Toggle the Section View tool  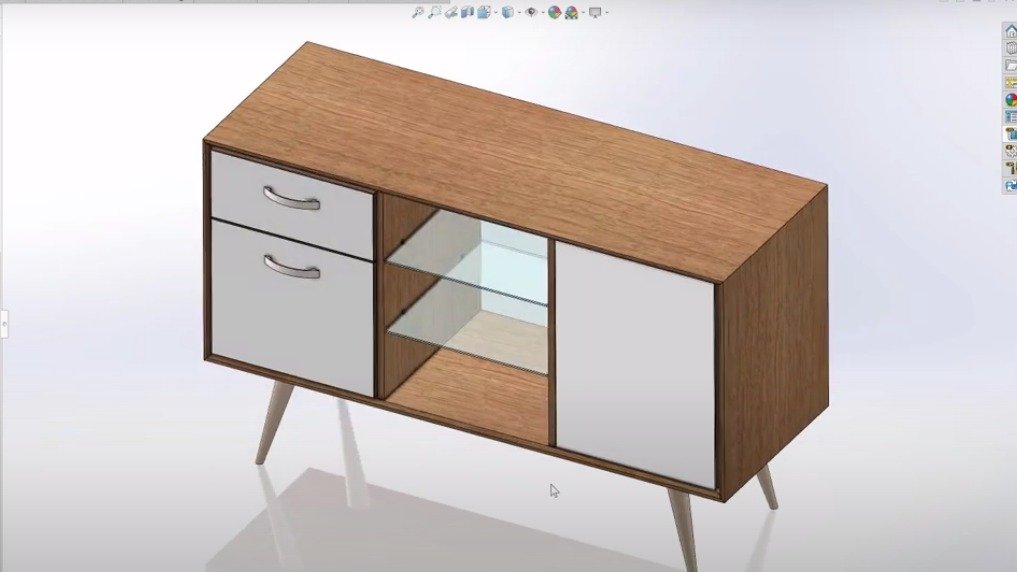(x=467, y=12)
